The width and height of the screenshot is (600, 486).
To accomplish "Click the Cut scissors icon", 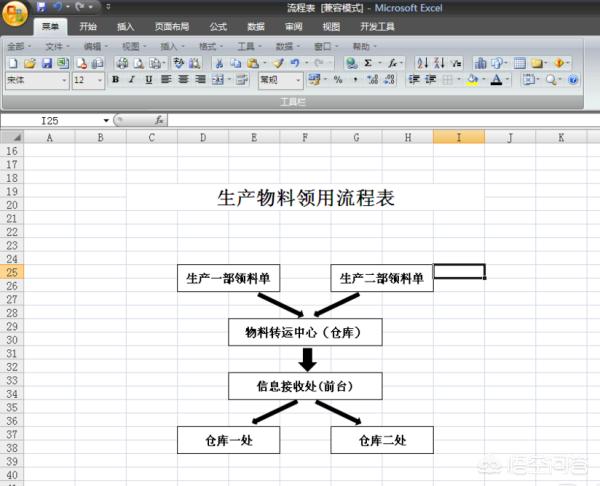I will point(218,63).
